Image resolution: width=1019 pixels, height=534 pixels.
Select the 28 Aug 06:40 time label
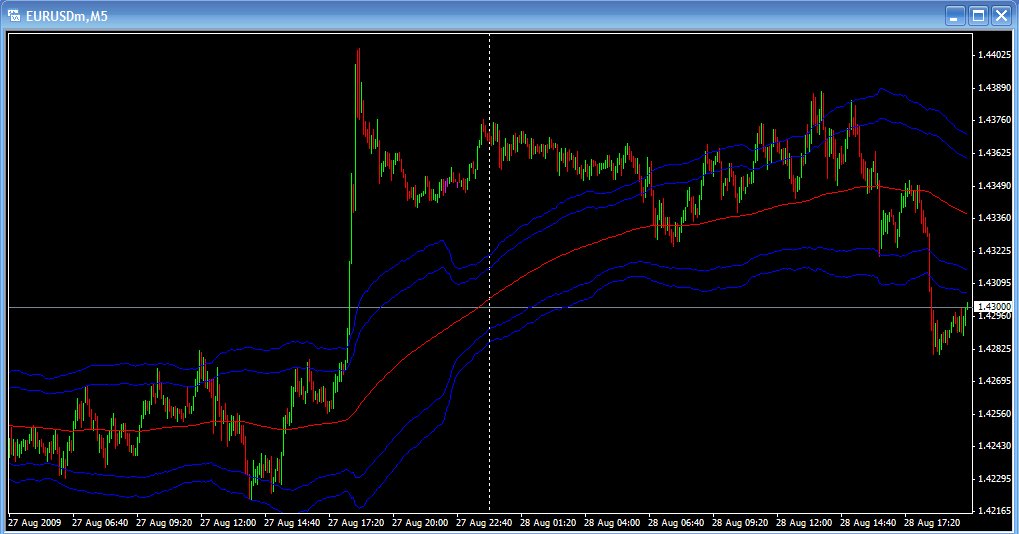(x=676, y=522)
